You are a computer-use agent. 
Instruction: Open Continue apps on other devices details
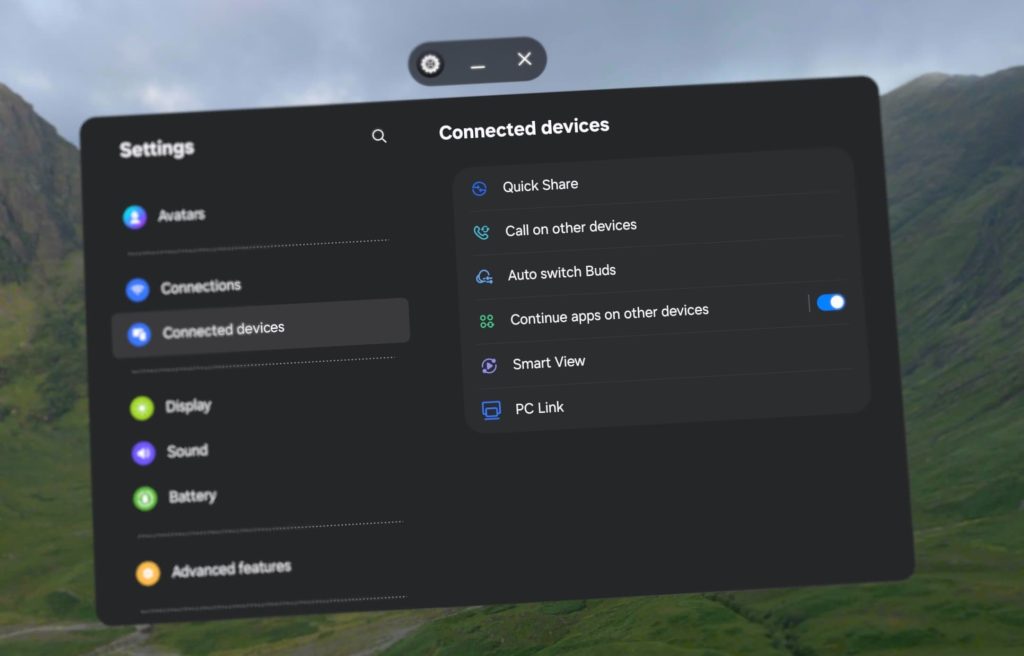[609, 315]
